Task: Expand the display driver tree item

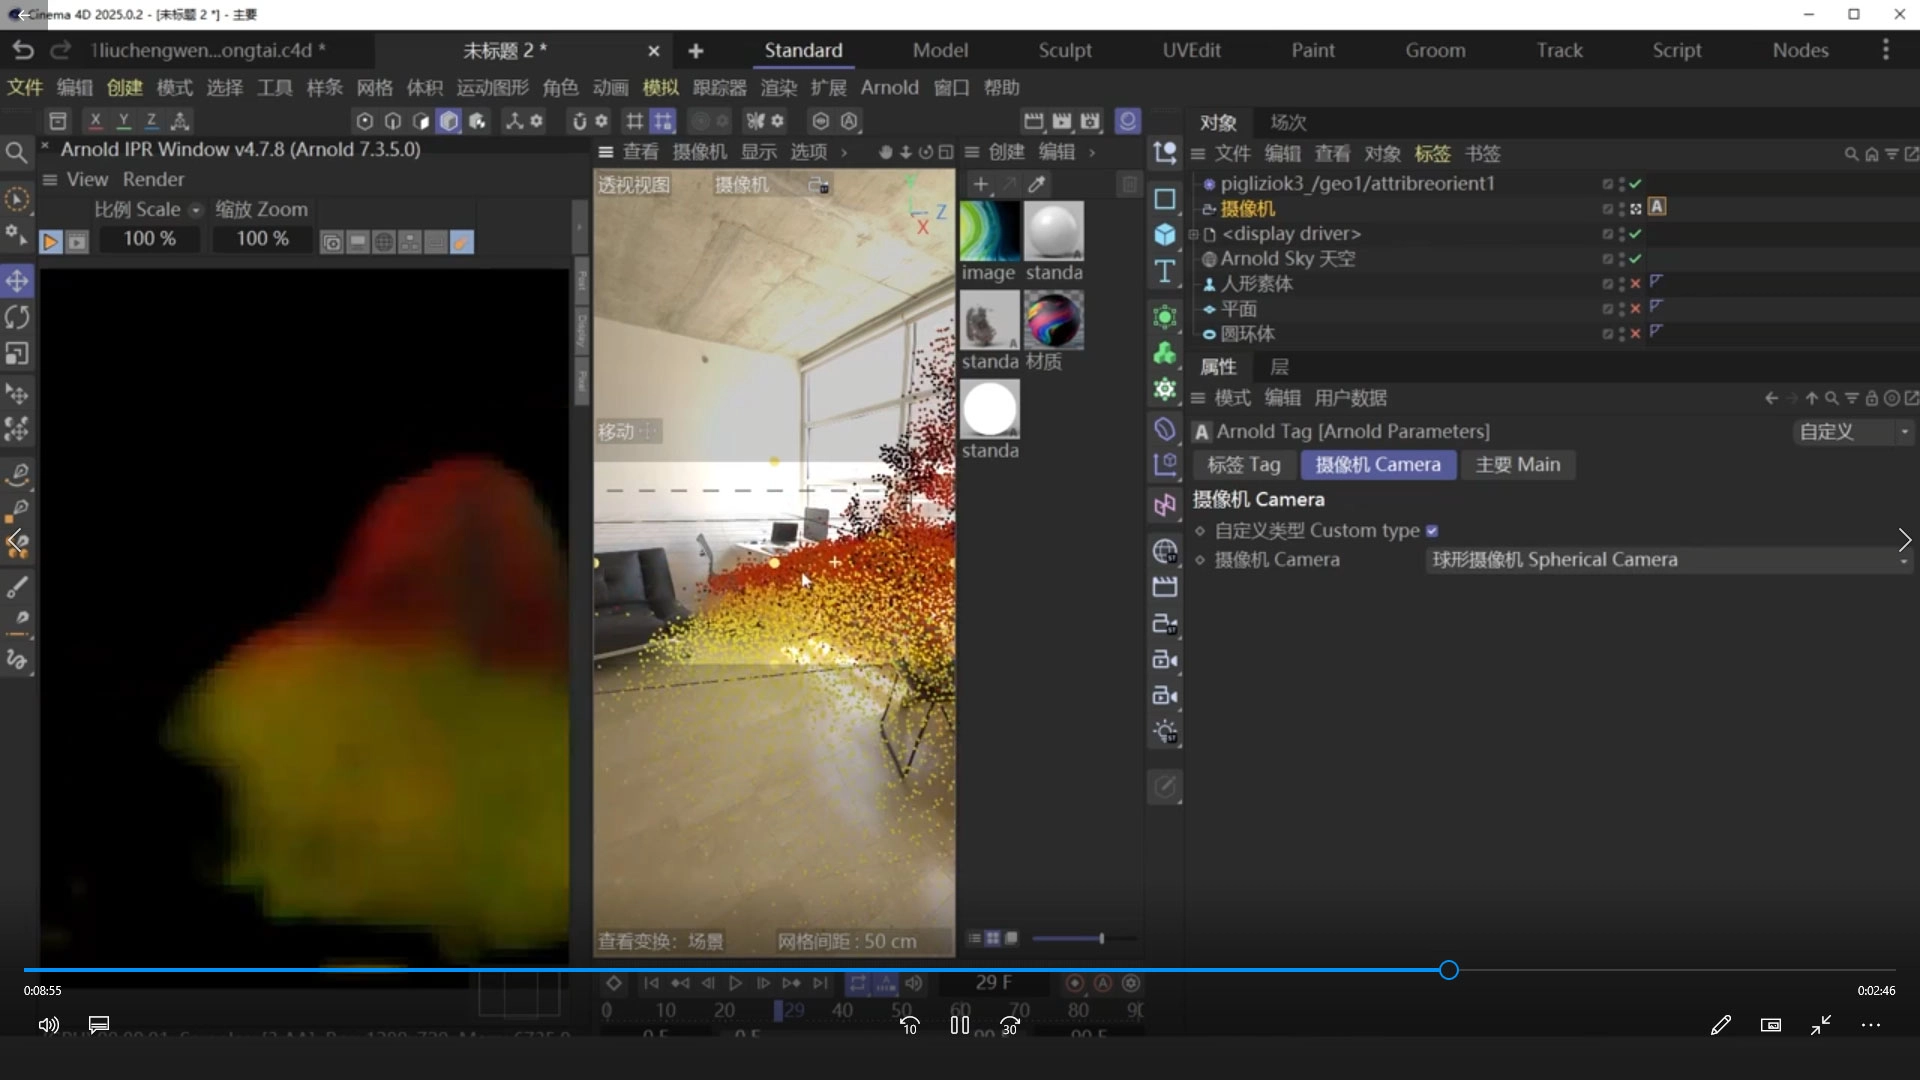Action: coord(1193,234)
